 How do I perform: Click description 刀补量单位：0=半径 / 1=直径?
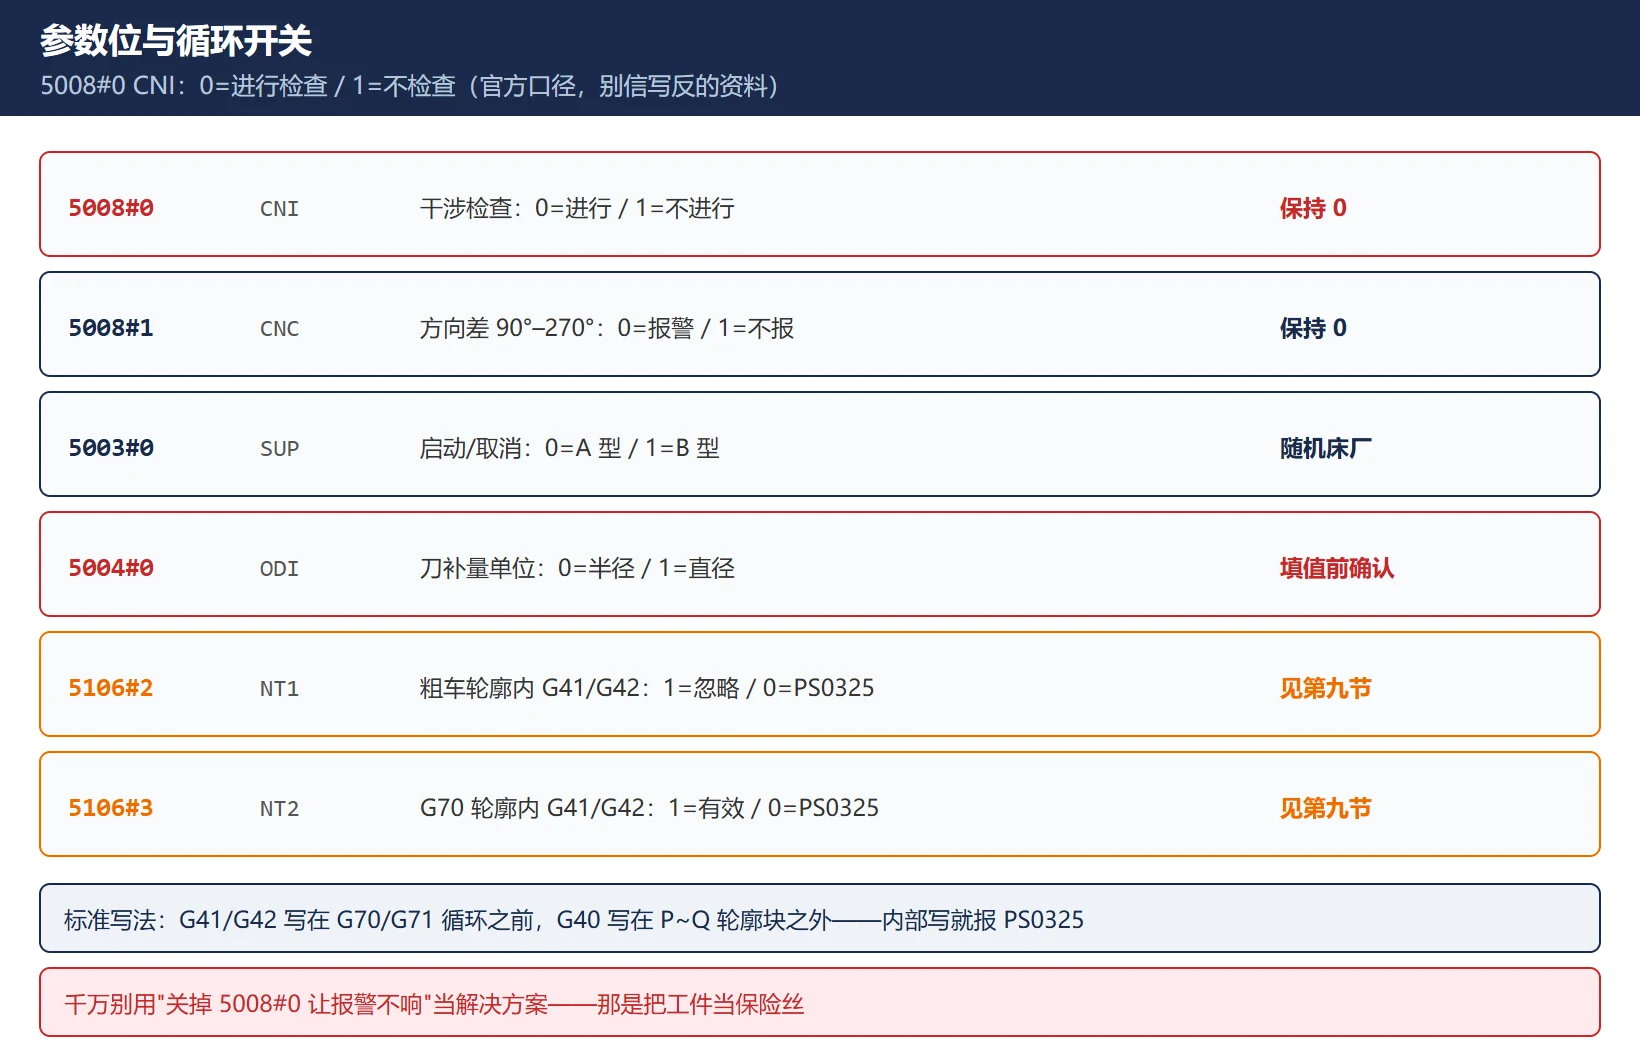pos(577,568)
